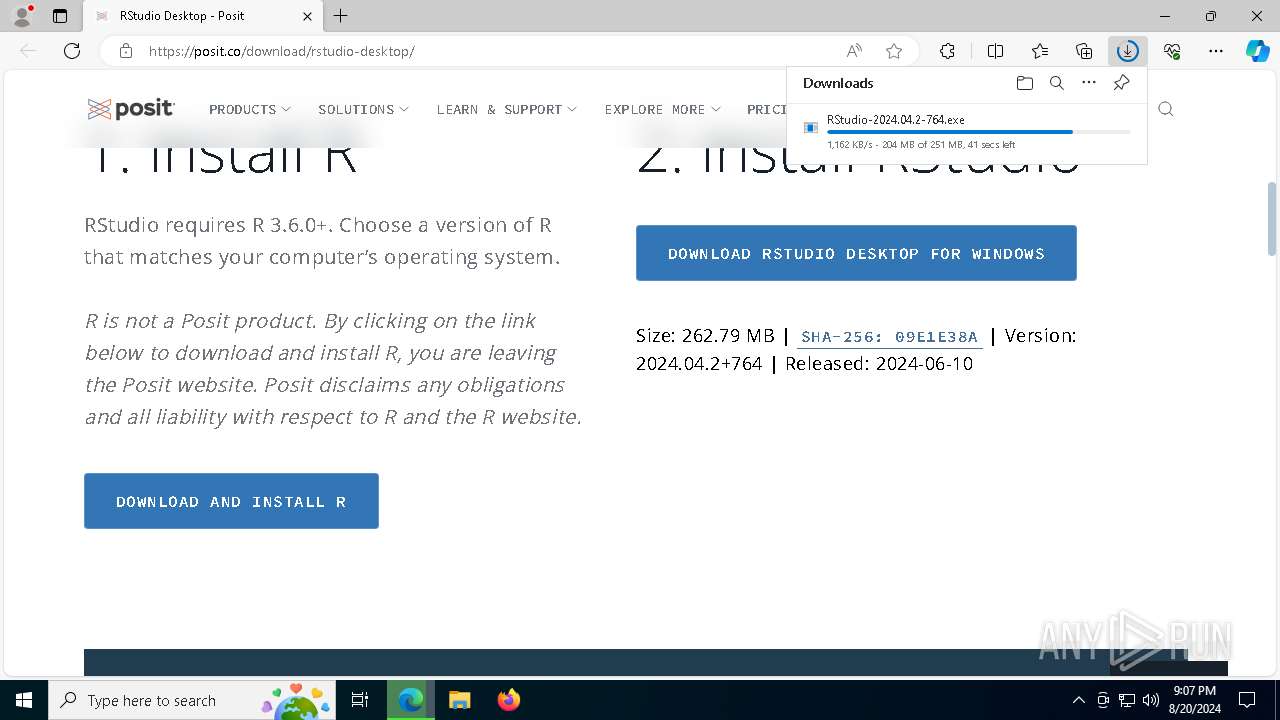1280x720 pixels.
Task: Click the Type here to search box
Action: 192,700
